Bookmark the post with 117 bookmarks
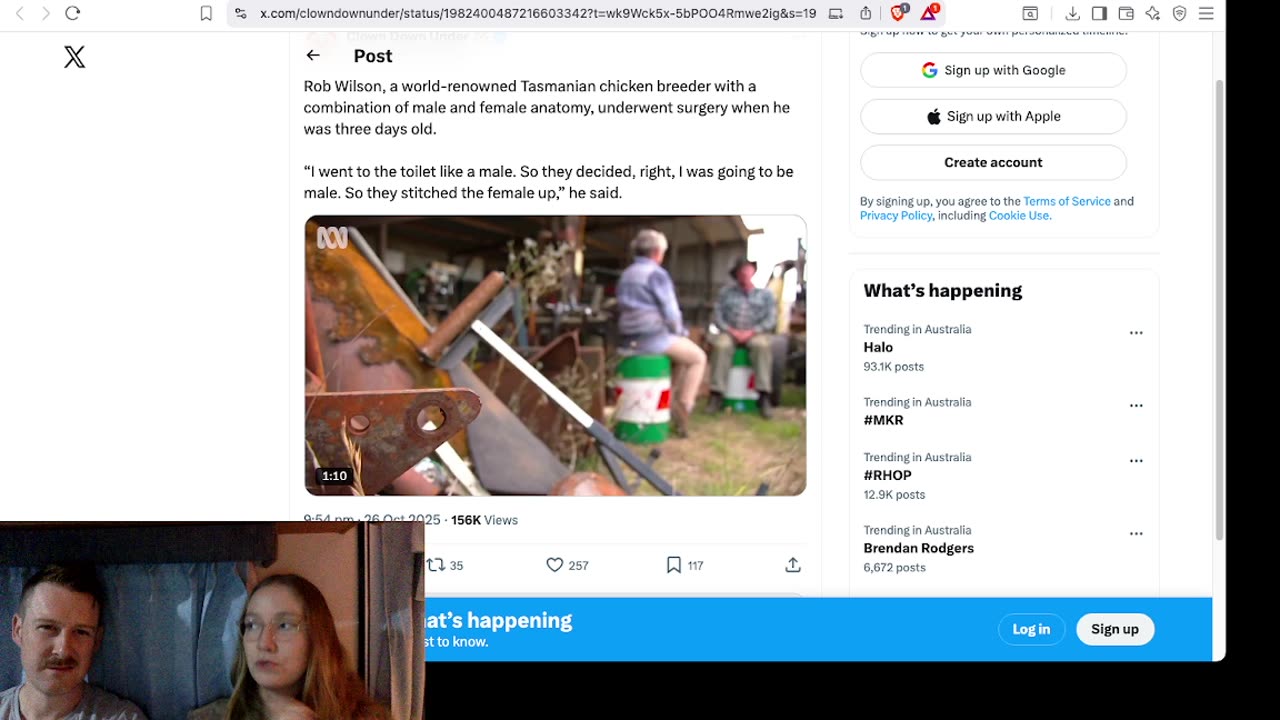This screenshot has width=1280, height=720. (685, 565)
